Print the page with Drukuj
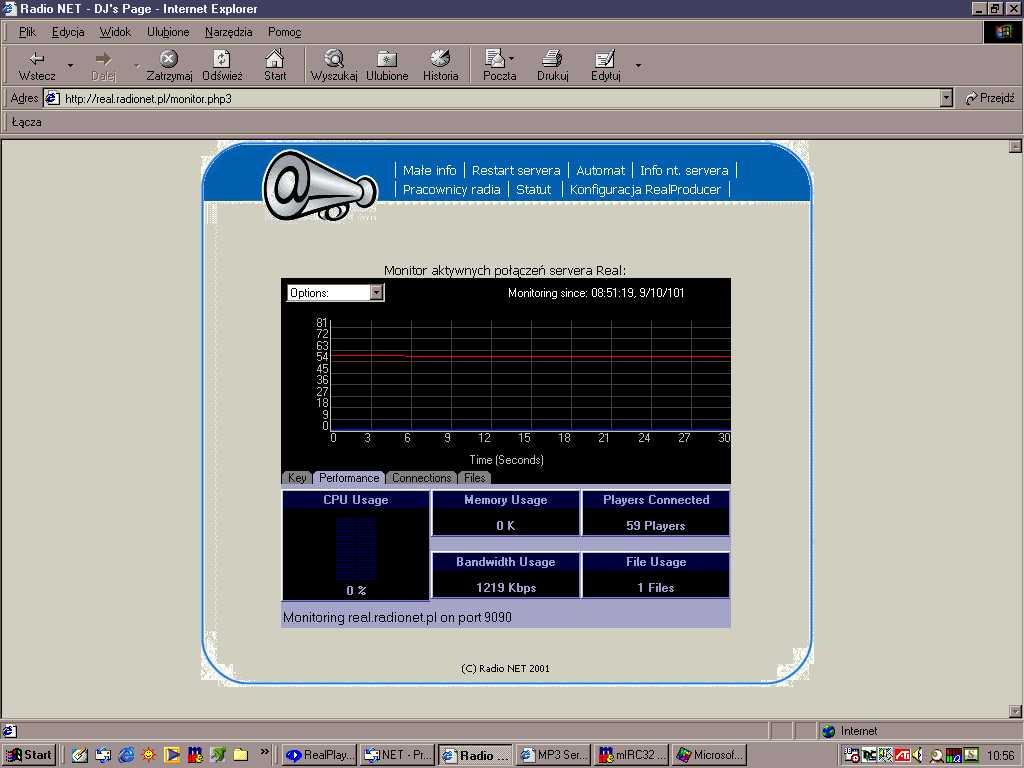 [552, 65]
